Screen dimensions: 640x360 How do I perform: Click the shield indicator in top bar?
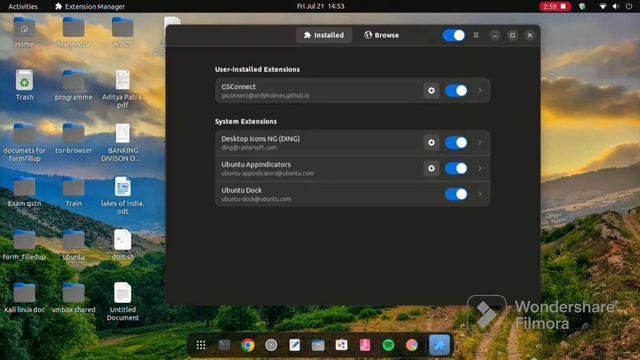coord(582,6)
